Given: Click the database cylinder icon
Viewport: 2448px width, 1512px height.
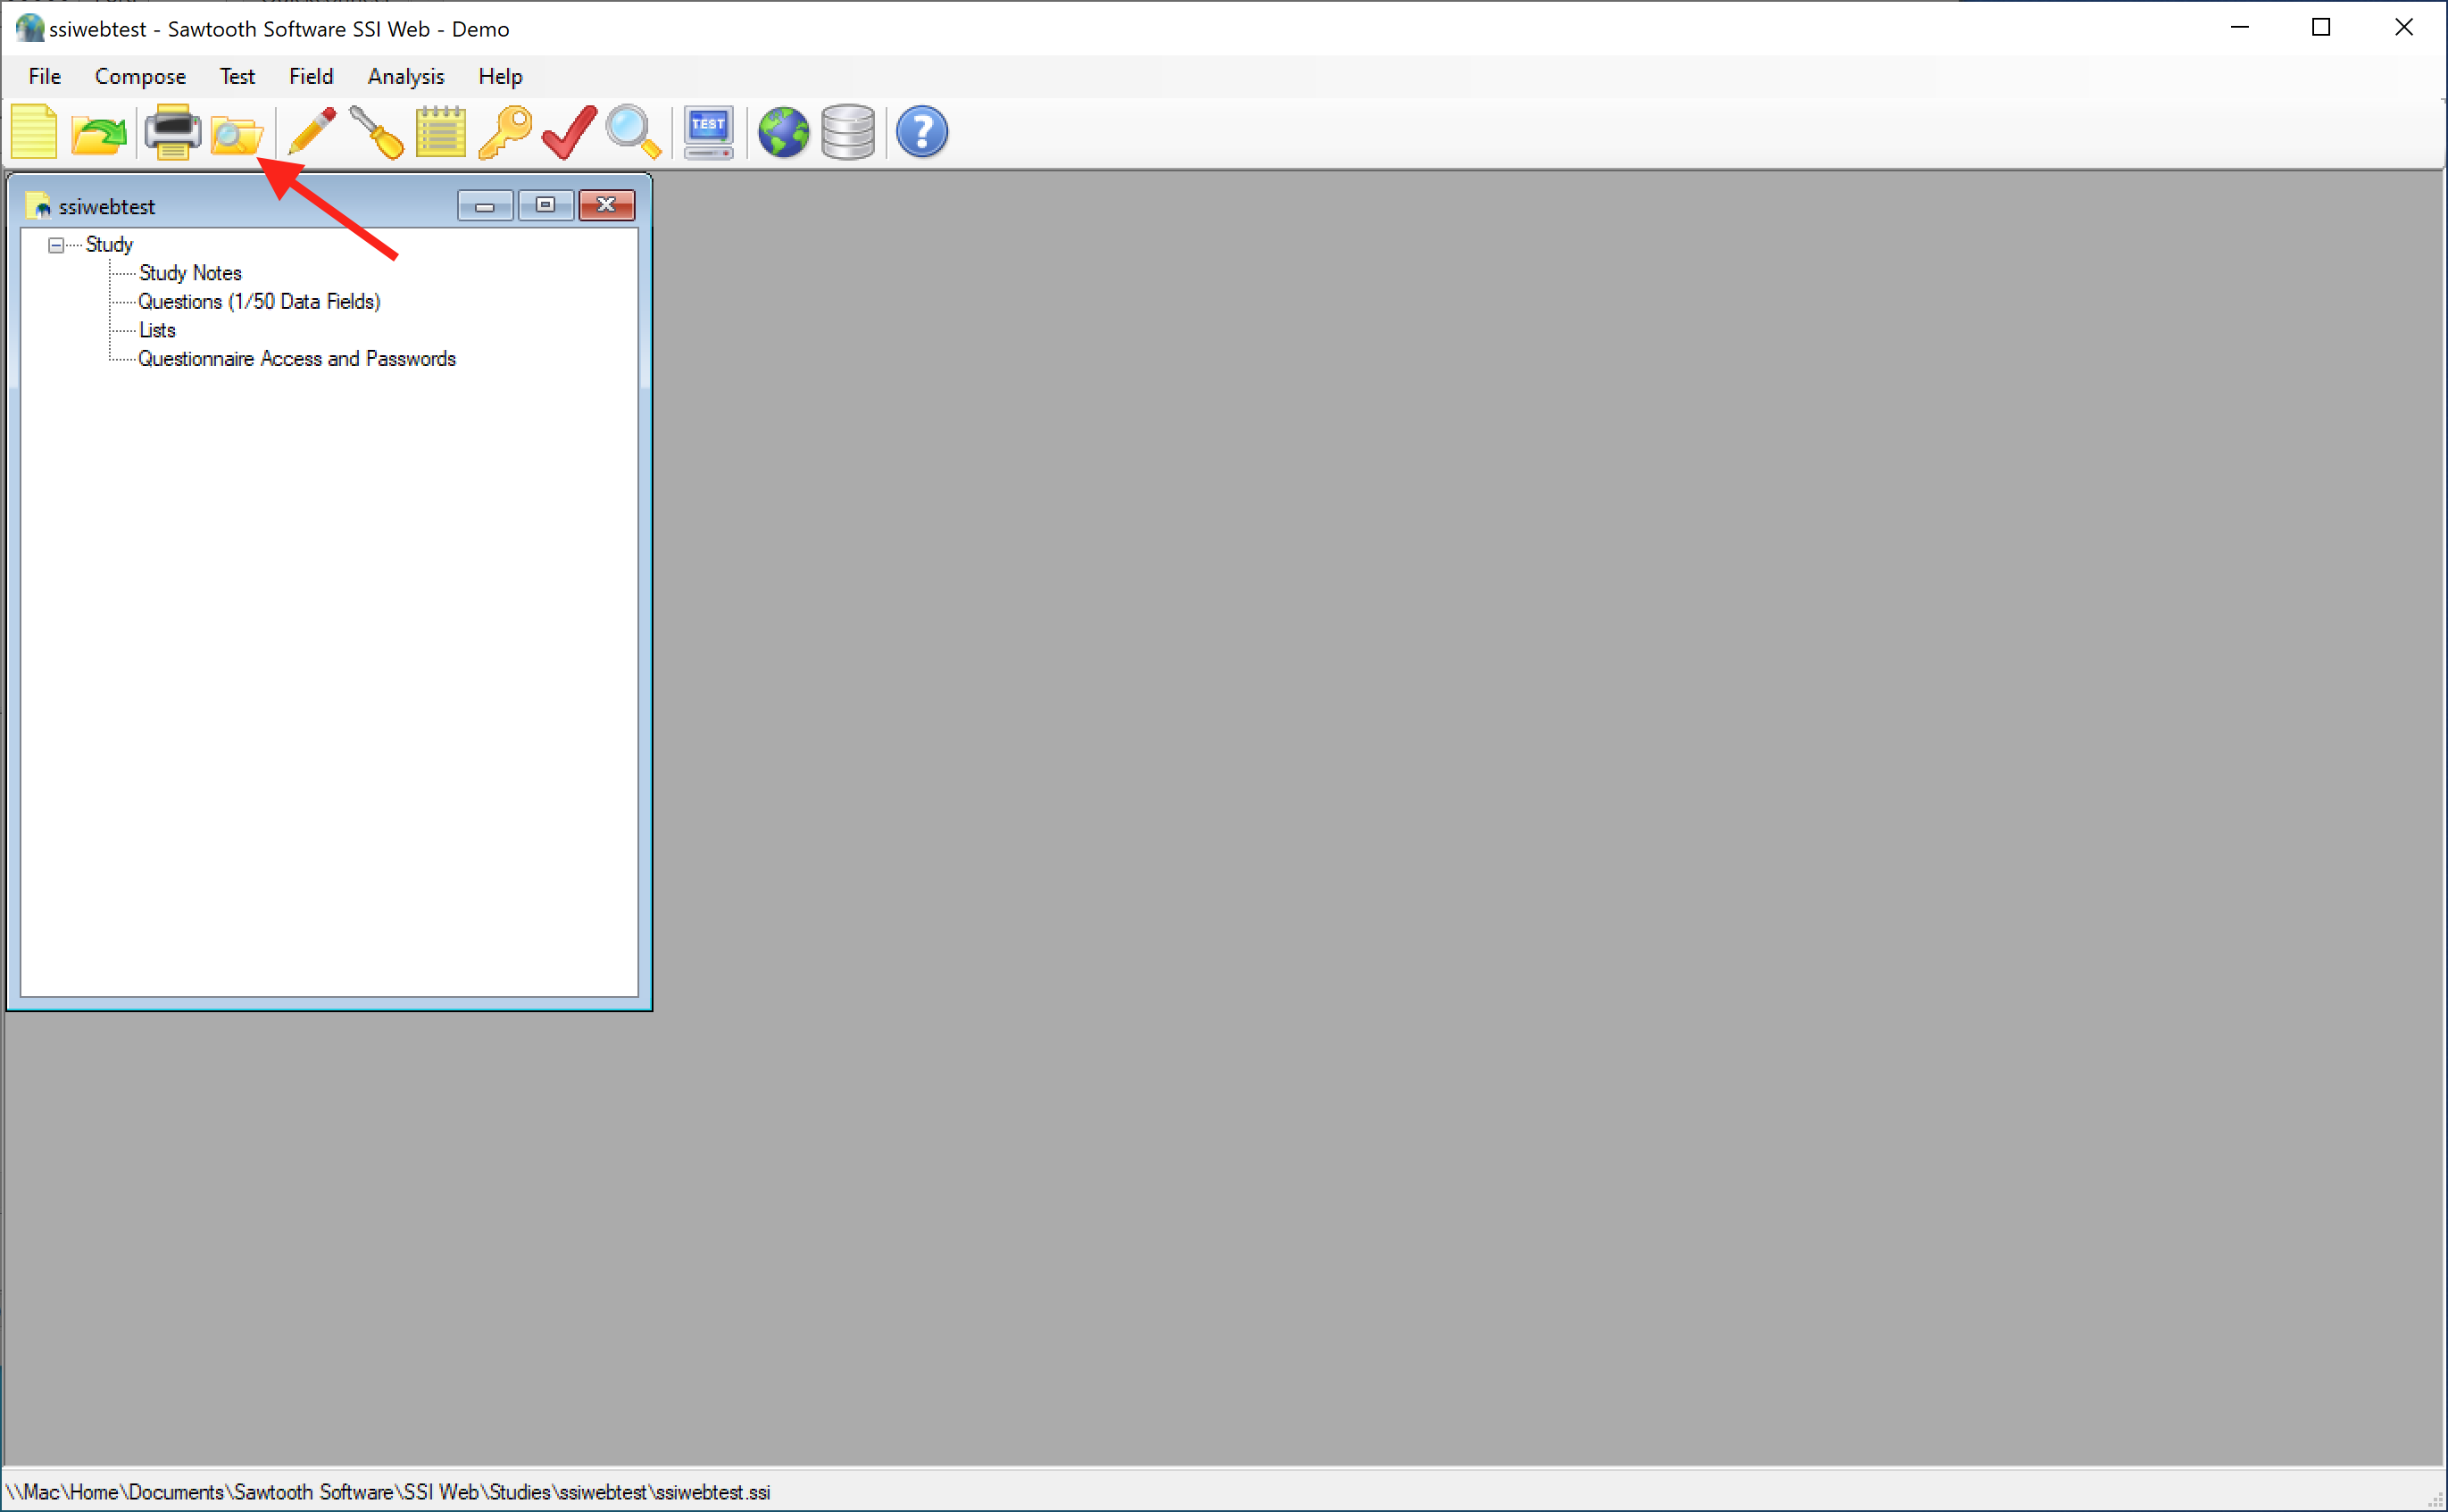Looking at the screenshot, I should 848,131.
